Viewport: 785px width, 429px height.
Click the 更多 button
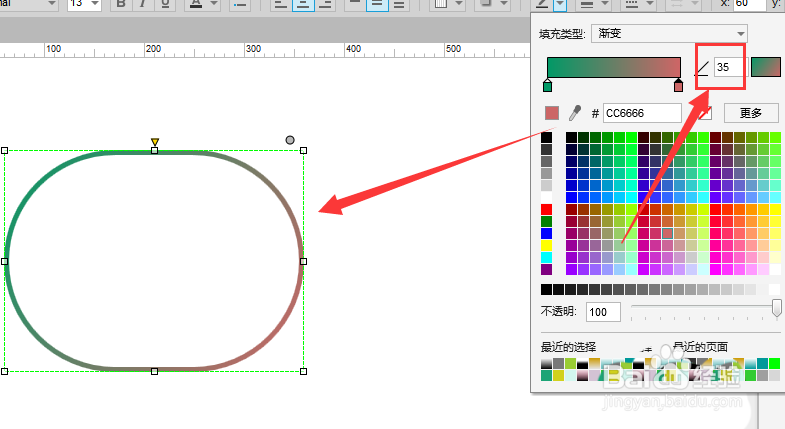[x=751, y=113]
